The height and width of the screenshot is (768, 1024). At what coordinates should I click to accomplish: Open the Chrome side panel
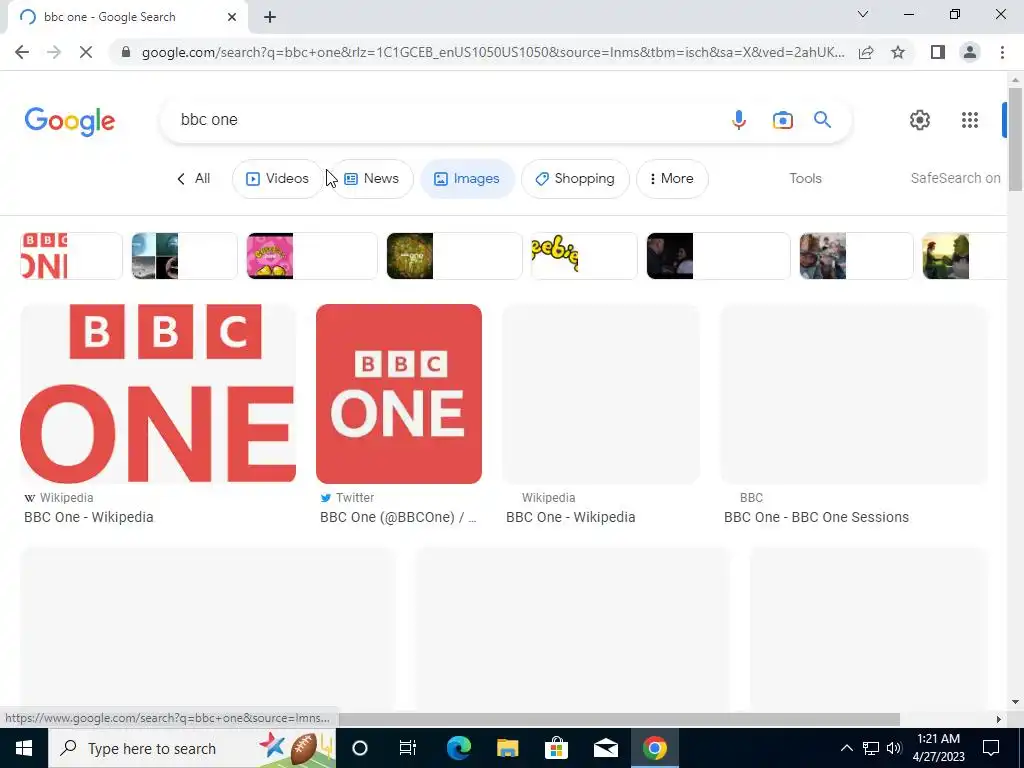(x=938, y=52)
